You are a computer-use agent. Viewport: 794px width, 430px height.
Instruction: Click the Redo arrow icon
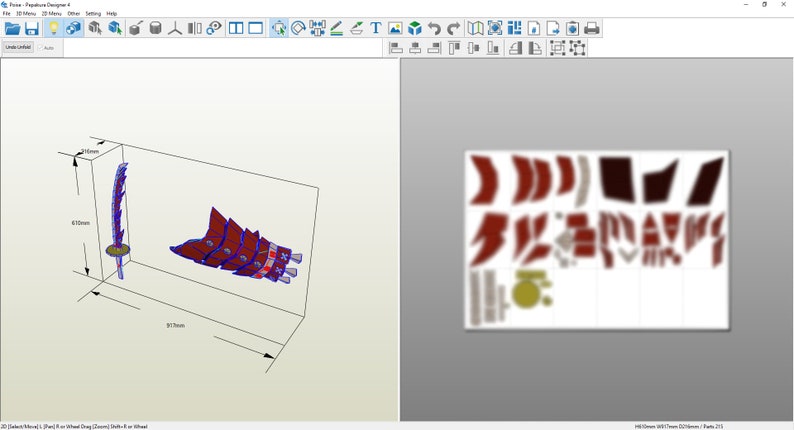tap(454, 28)
